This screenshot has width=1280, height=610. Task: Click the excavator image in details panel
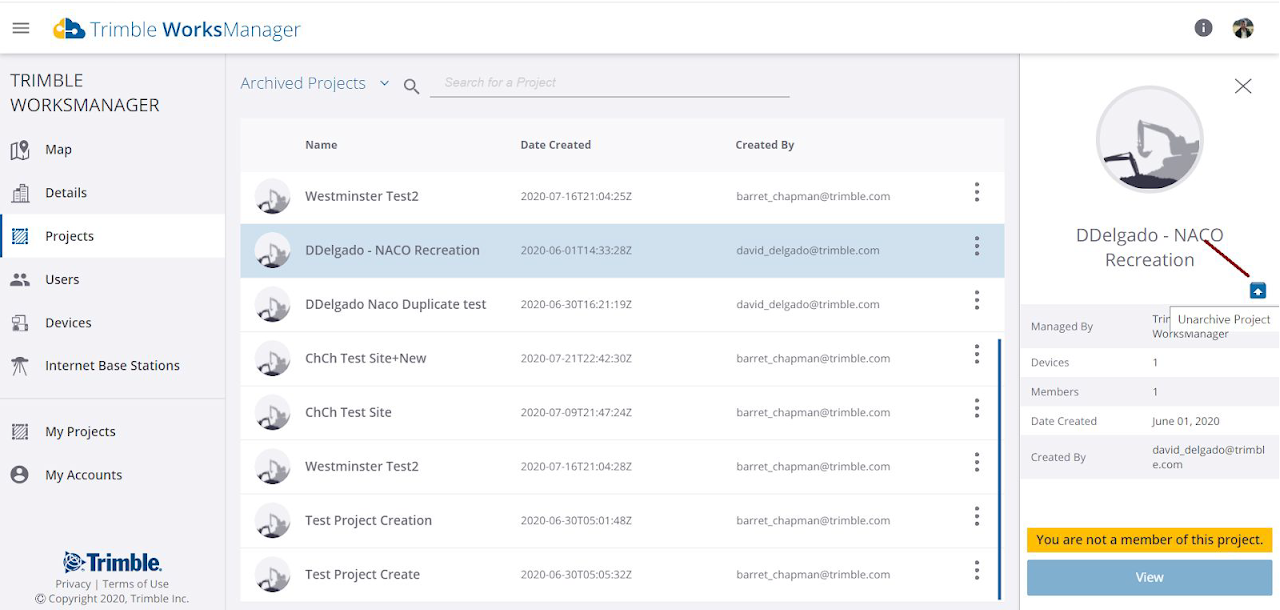pos(1150,140)
